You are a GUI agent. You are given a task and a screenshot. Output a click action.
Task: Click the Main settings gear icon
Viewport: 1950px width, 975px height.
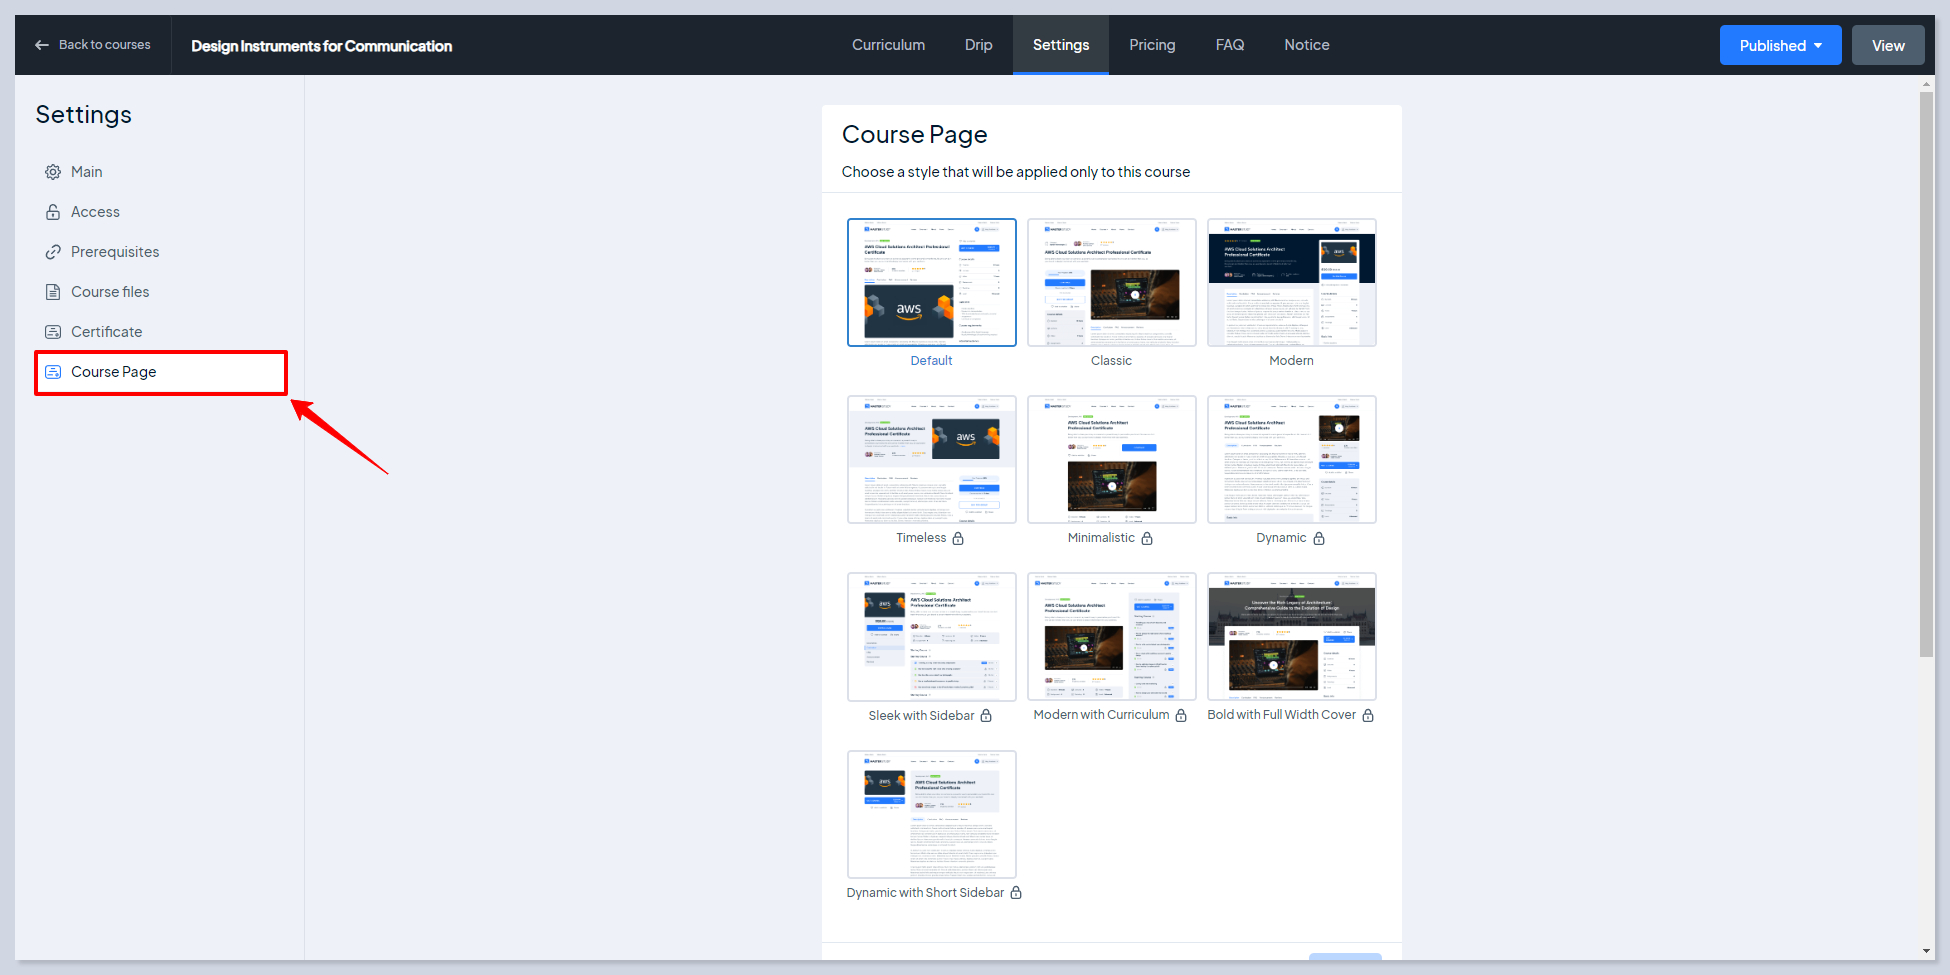[53, 172]
